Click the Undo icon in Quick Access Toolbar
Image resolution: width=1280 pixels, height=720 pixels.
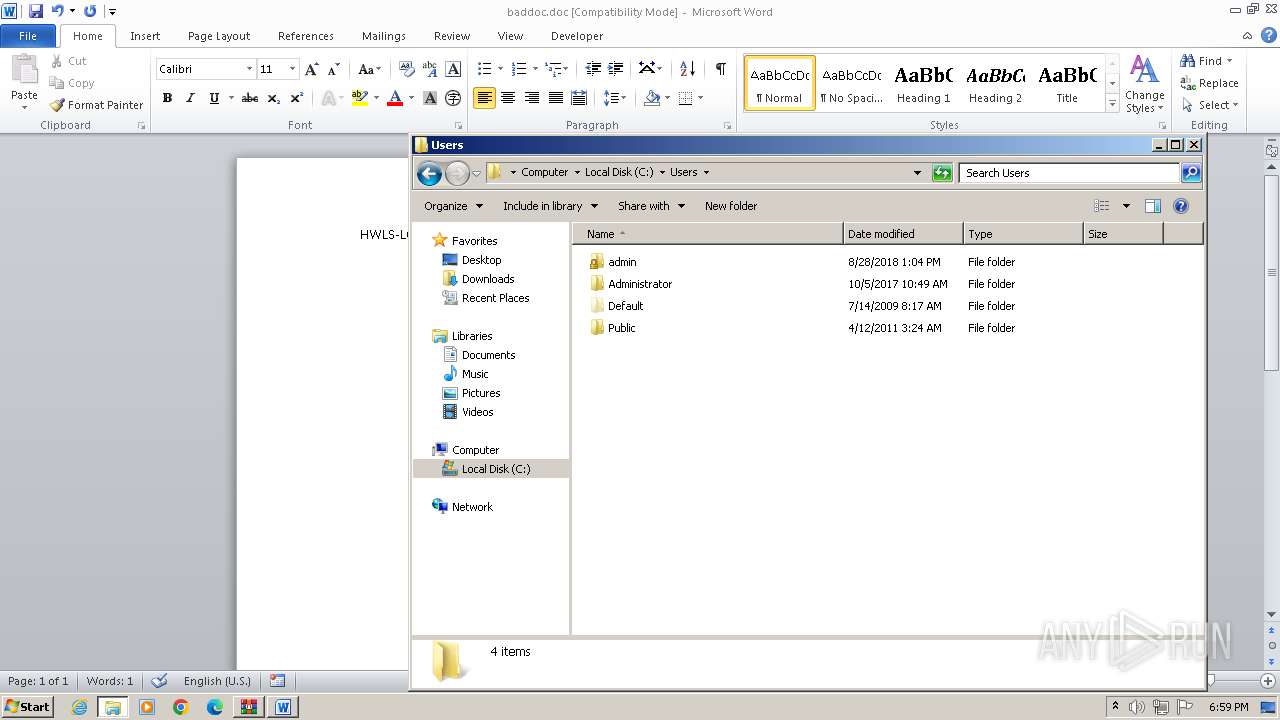[57, 11]
